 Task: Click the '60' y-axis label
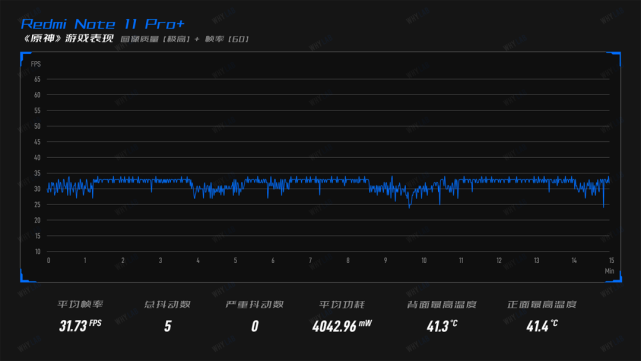(x=37, y=95)
